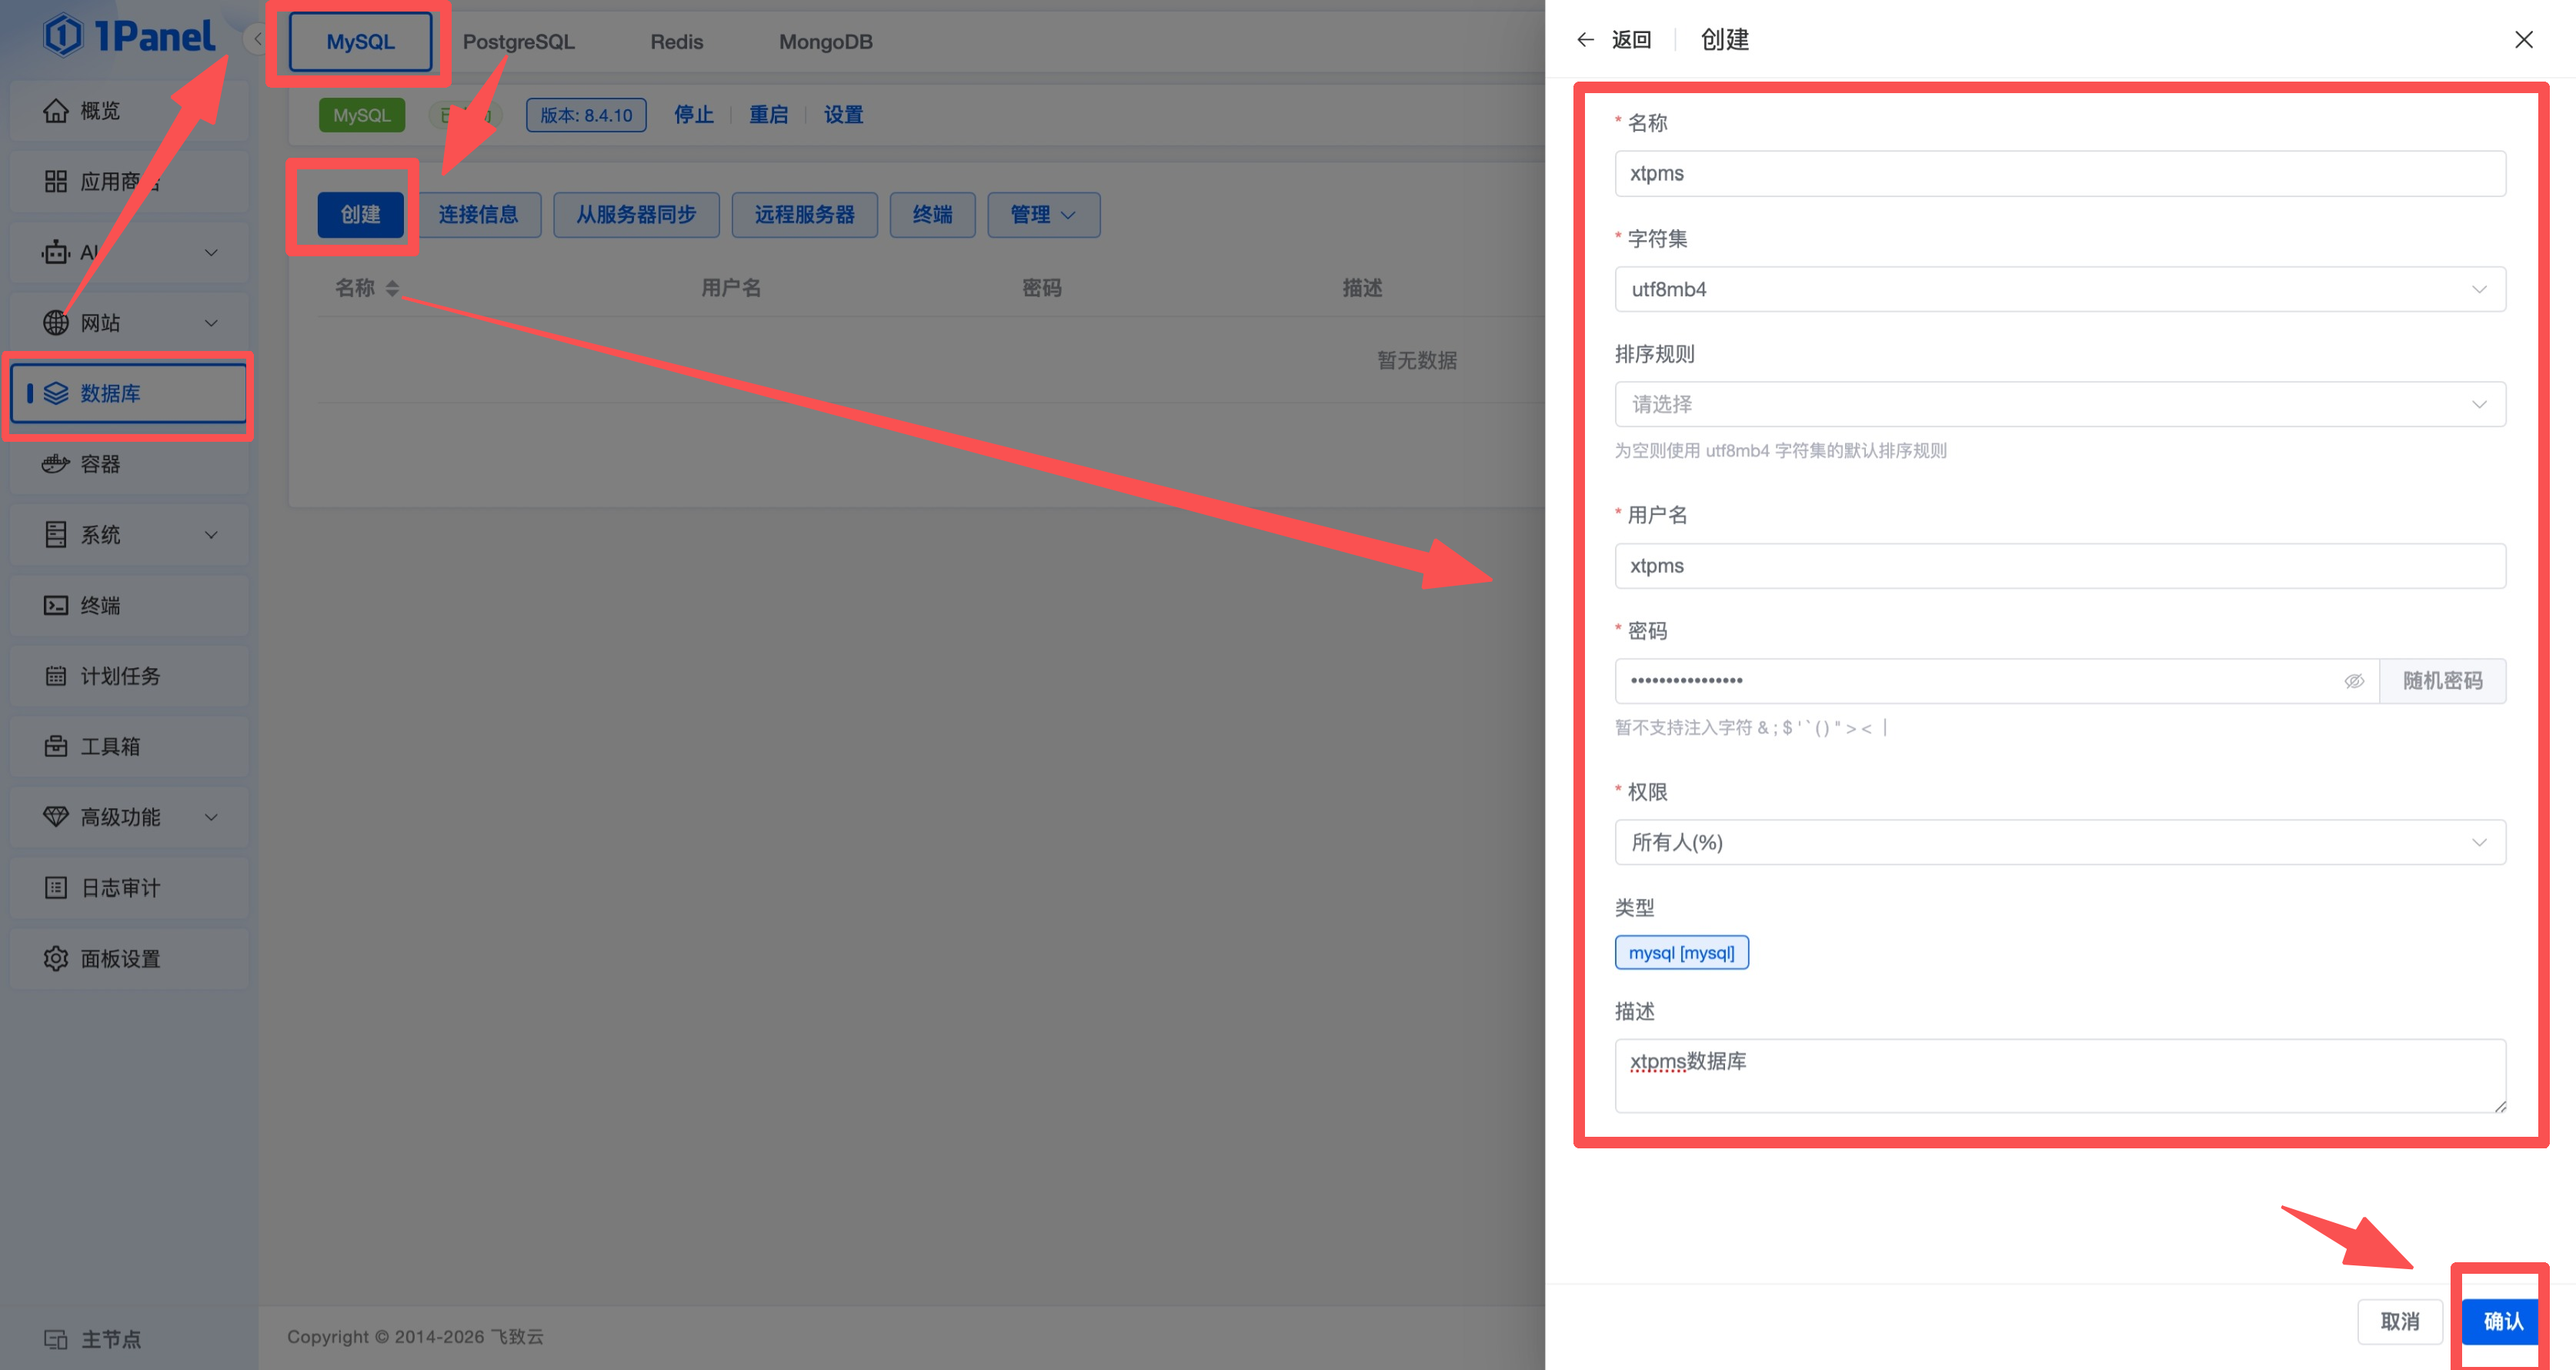Switch to the Redis tab
2576x1370 pixels.
[677, 42]
